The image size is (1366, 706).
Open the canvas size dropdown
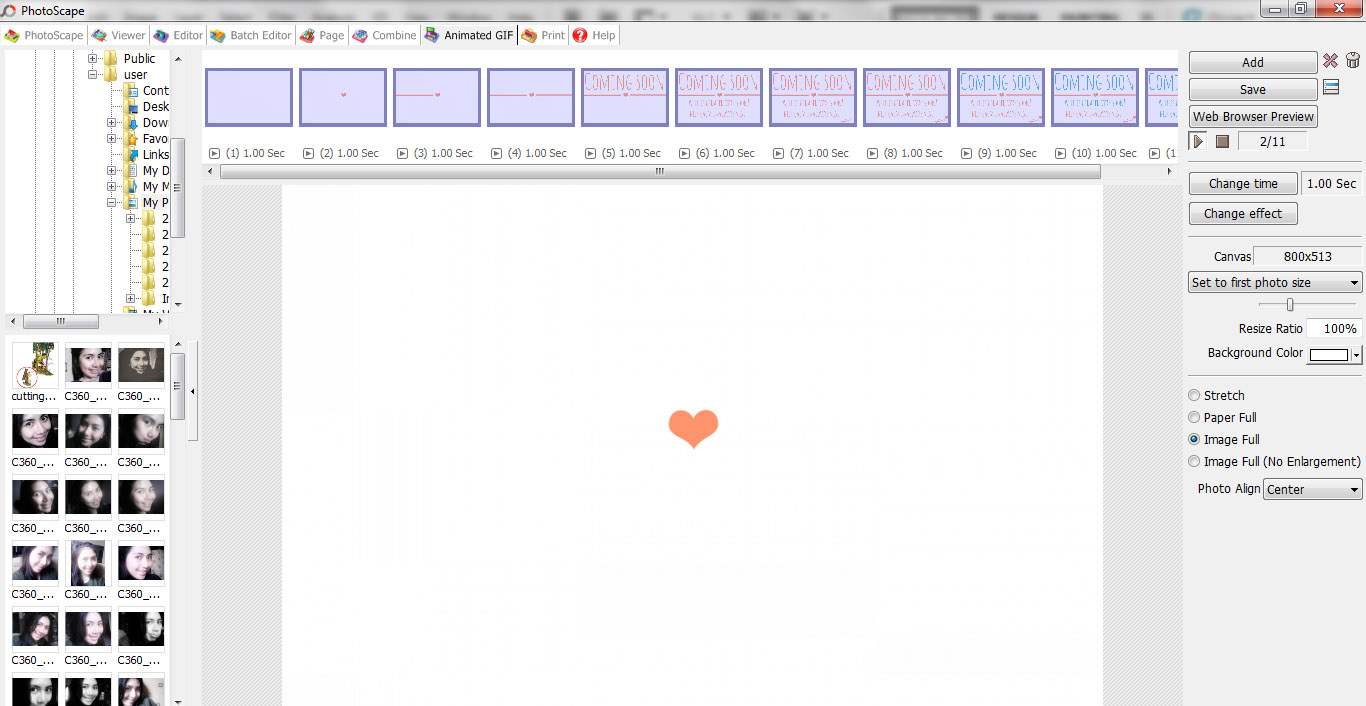(1274, 282)
